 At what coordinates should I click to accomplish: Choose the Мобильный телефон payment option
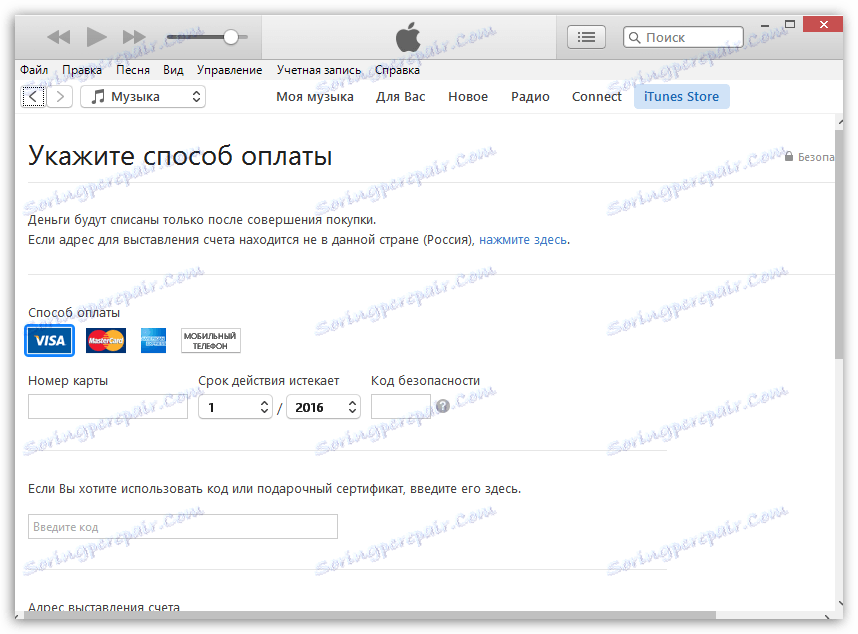pyautogui.click(x=211, y=340)
